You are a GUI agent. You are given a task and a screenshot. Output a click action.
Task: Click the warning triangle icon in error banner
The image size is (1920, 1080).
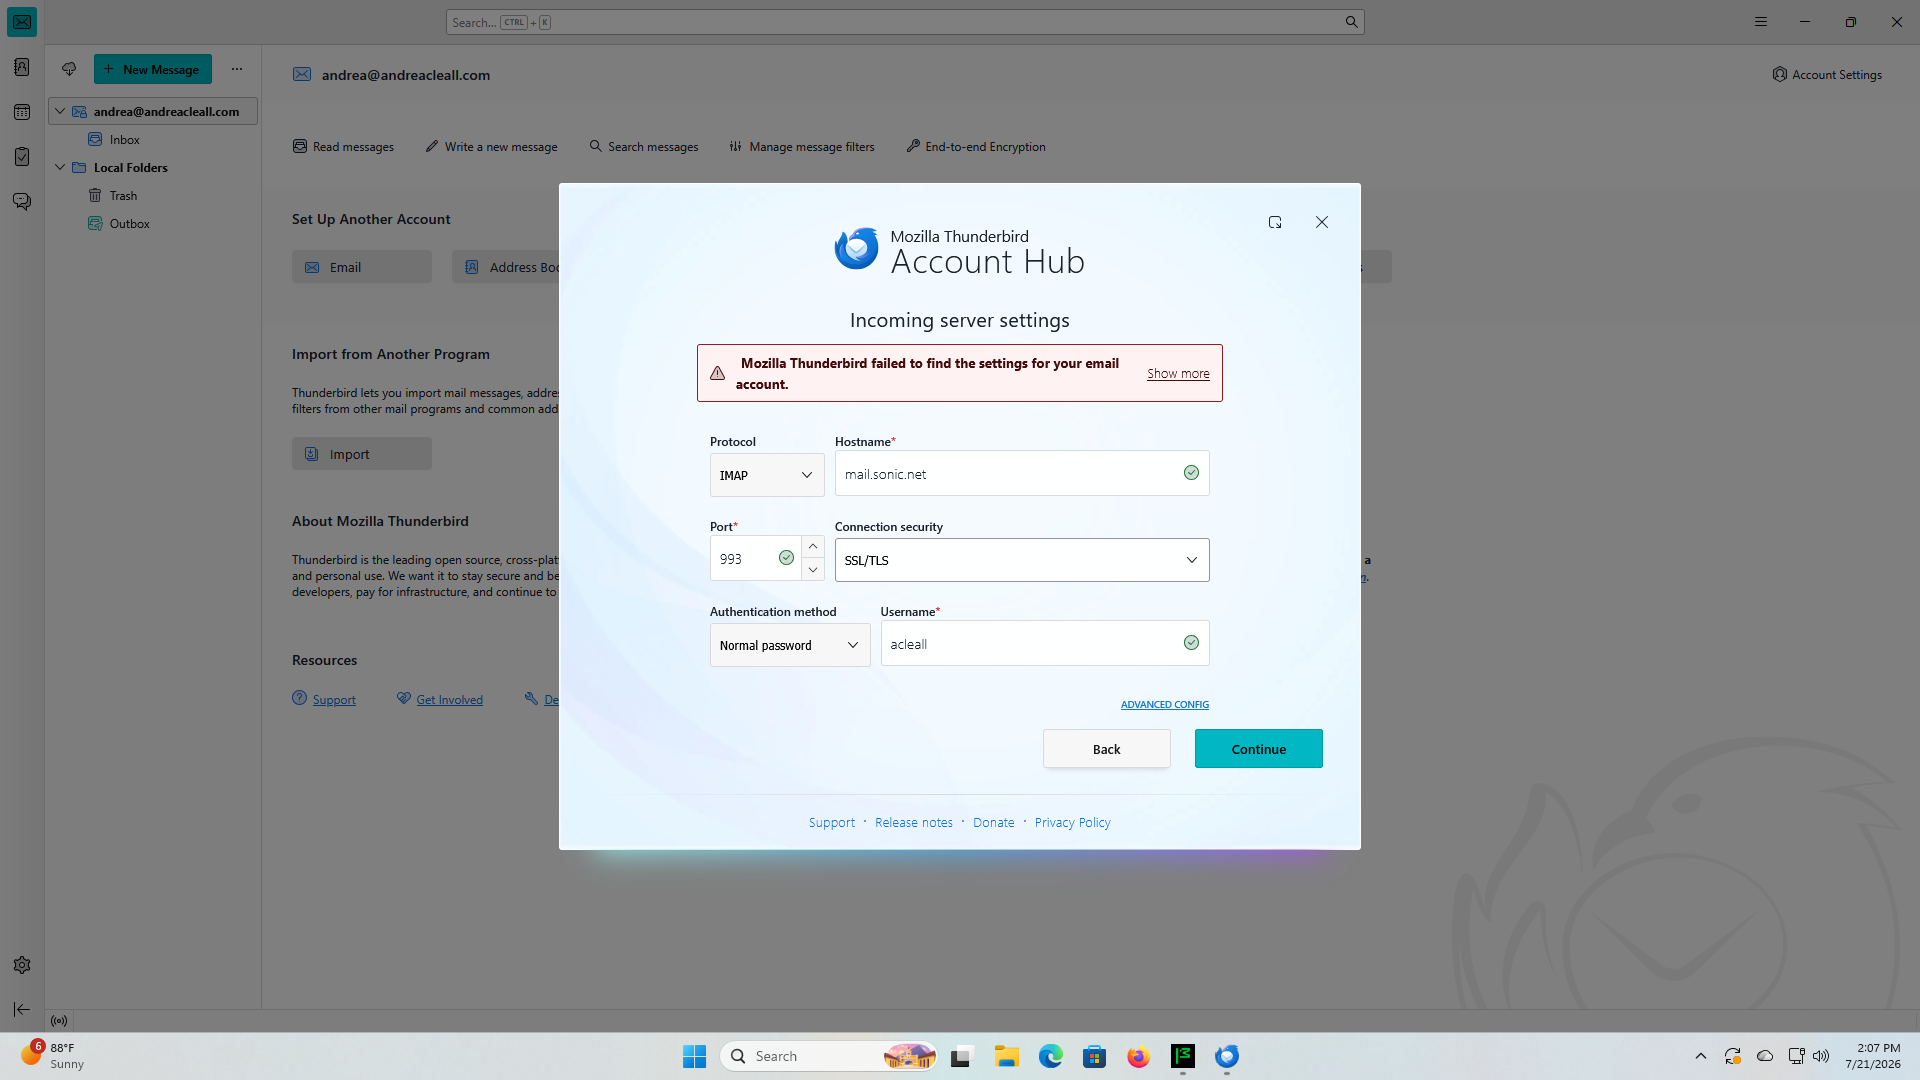click(x=717, y=373)
